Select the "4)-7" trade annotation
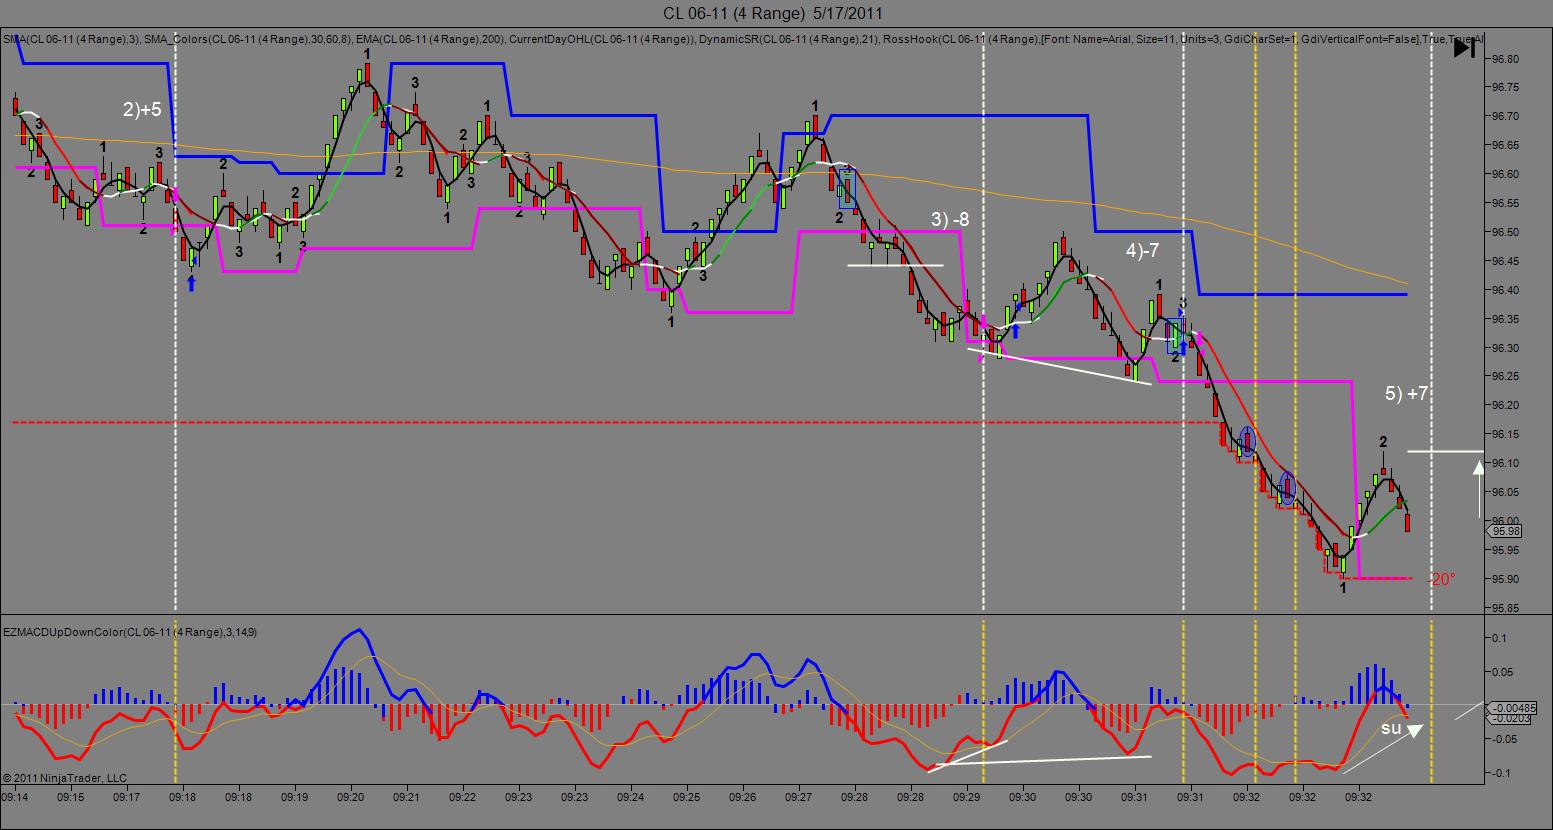The height and width of the screenshot is (830, 1553). coord(1144,250)
